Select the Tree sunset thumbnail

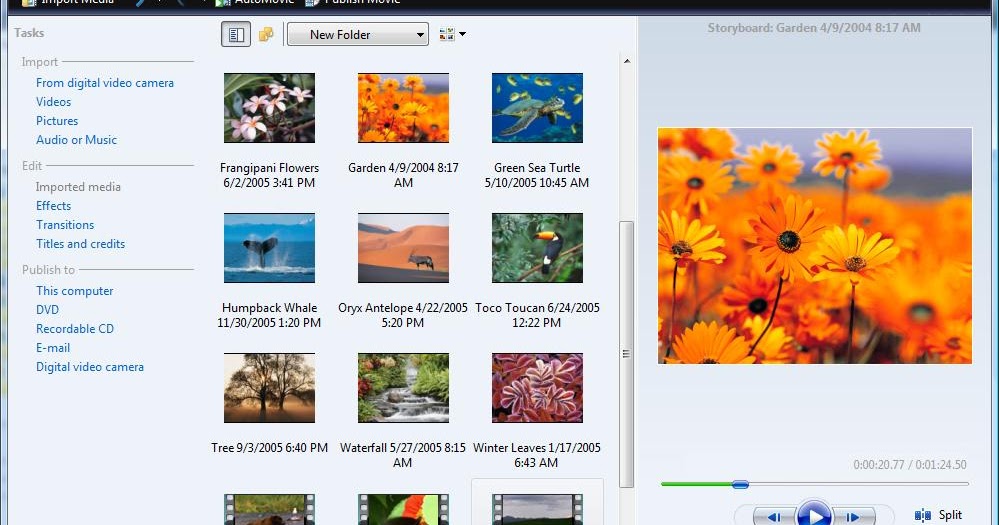pyautogui.click(x=270, y=388)
